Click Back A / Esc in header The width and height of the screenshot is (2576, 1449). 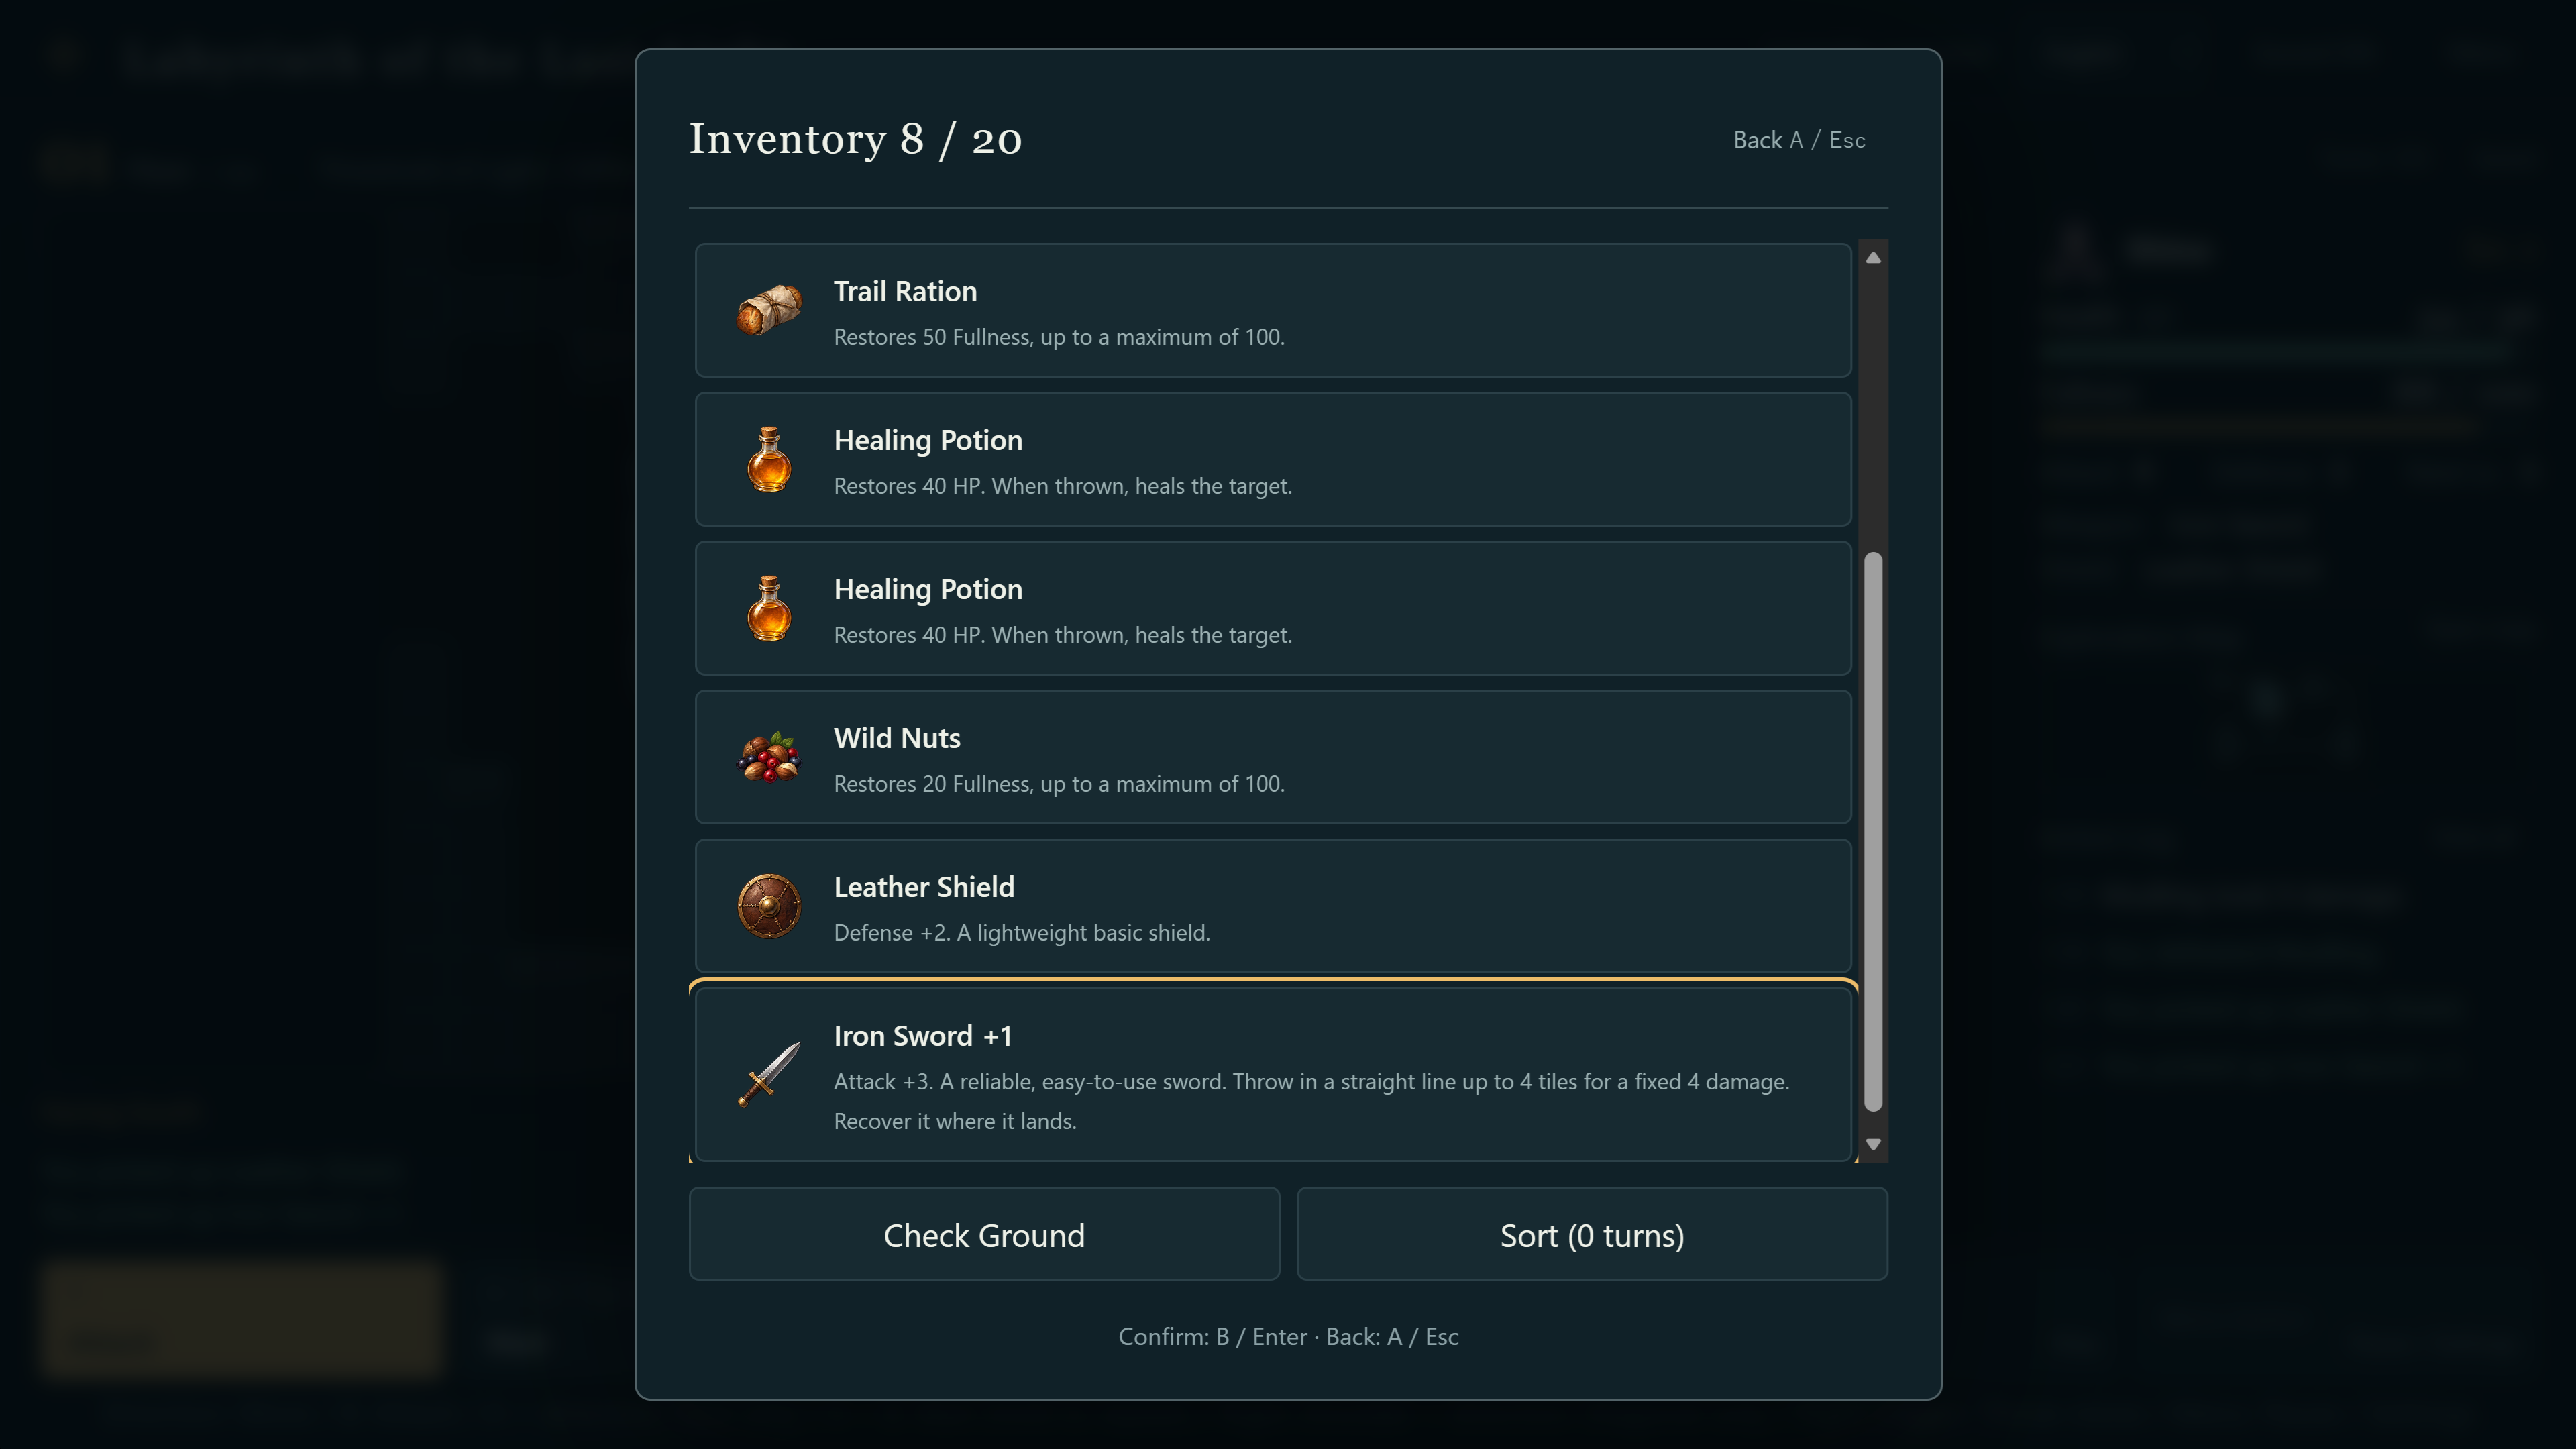(1799, 140)
